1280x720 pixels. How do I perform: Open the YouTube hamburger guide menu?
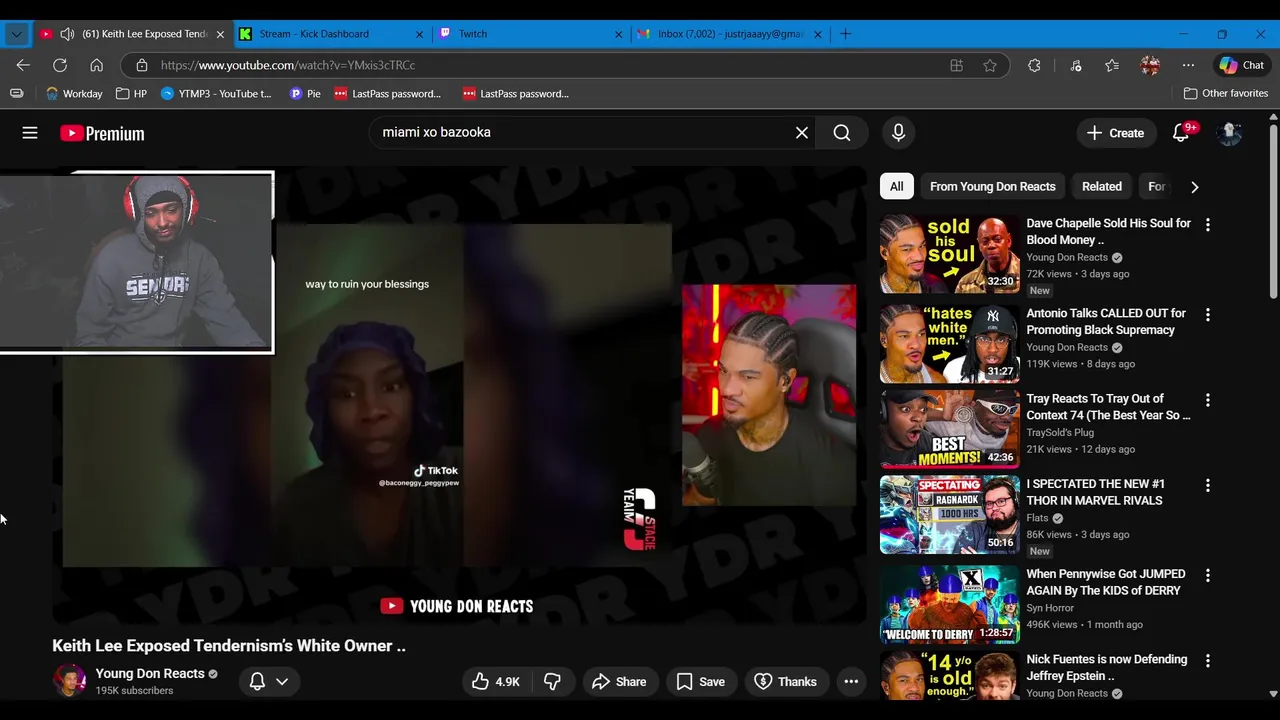pyautogui.click(x=30, y=133)
